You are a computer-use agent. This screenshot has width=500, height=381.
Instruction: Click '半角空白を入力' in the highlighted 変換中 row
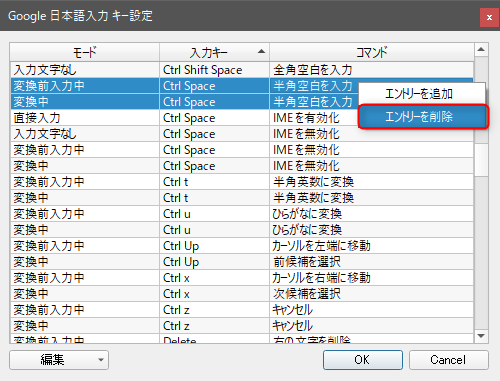click(x=313, y=102)
